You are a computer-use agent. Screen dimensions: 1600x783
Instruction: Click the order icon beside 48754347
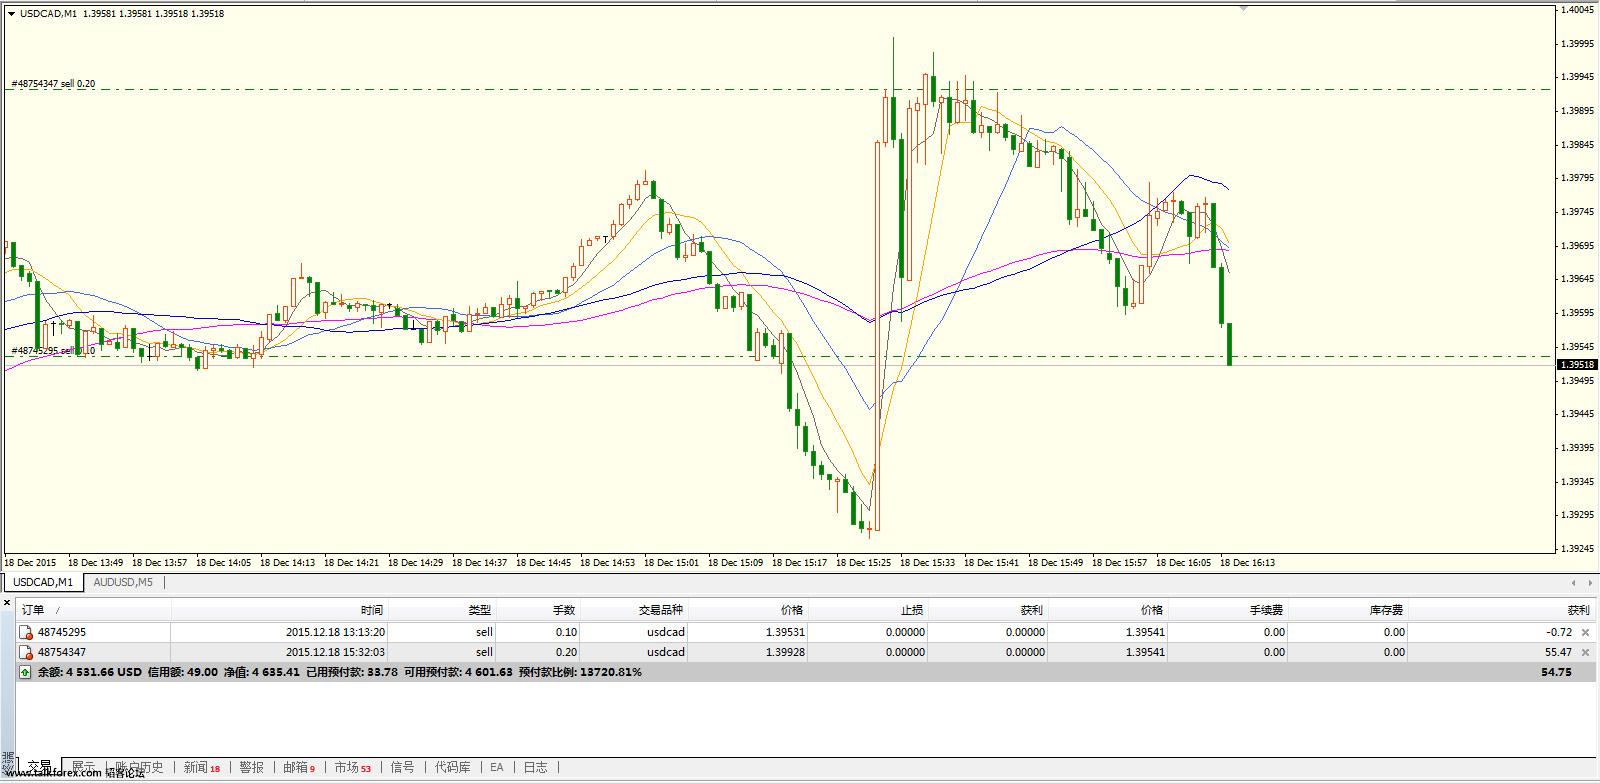click(26, 652)
